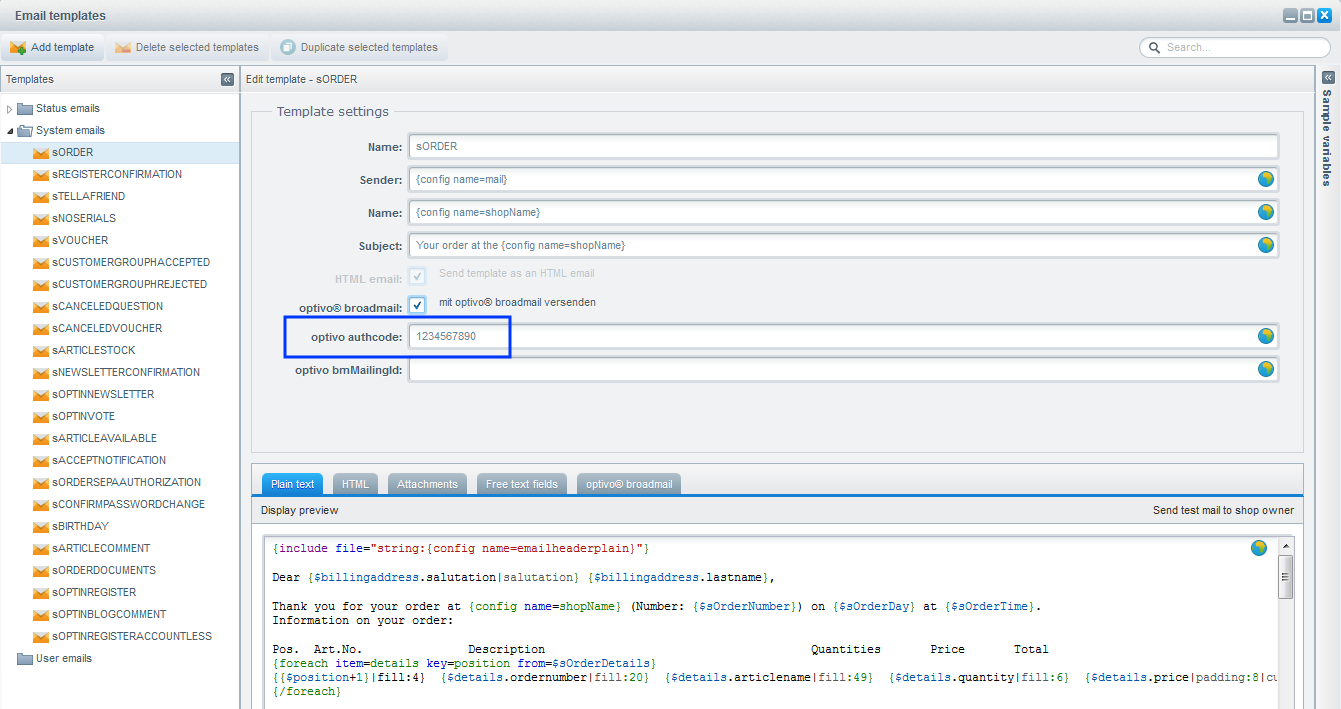Screen dimensions: 1341x709
Task: Click the template Name field containing sORDER
Action: 843,146
